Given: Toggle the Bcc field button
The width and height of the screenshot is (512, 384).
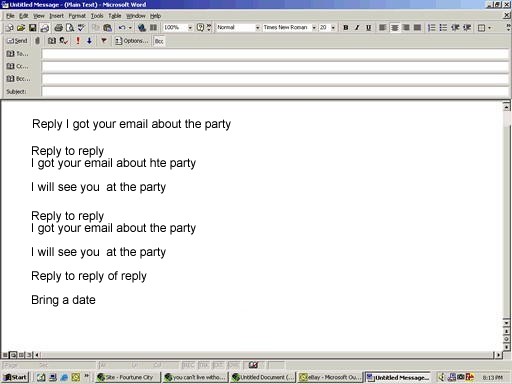Looking at the screenshot, I should pyautogui.click(x=159, y=41).
